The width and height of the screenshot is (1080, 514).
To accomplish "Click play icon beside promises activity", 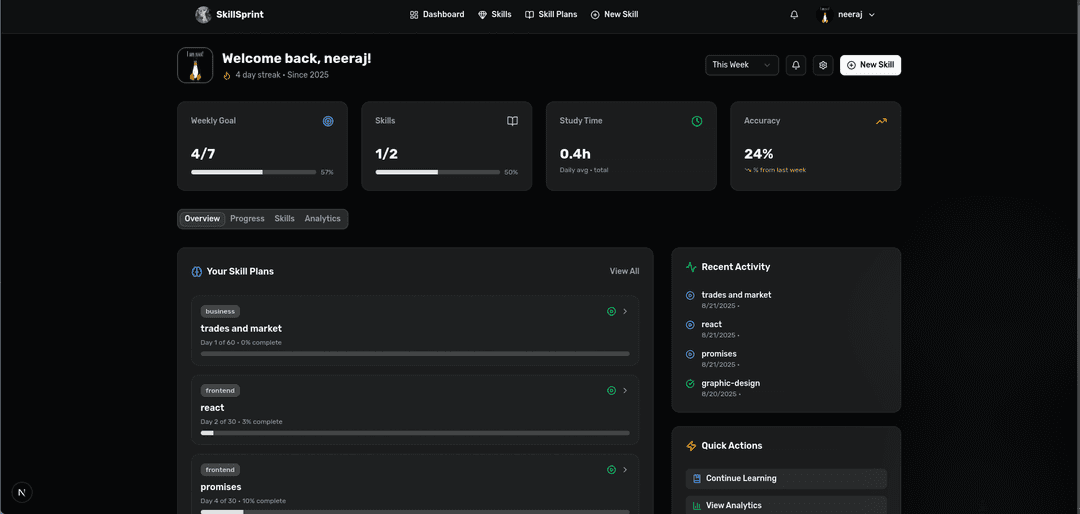I will click(690, 354).
